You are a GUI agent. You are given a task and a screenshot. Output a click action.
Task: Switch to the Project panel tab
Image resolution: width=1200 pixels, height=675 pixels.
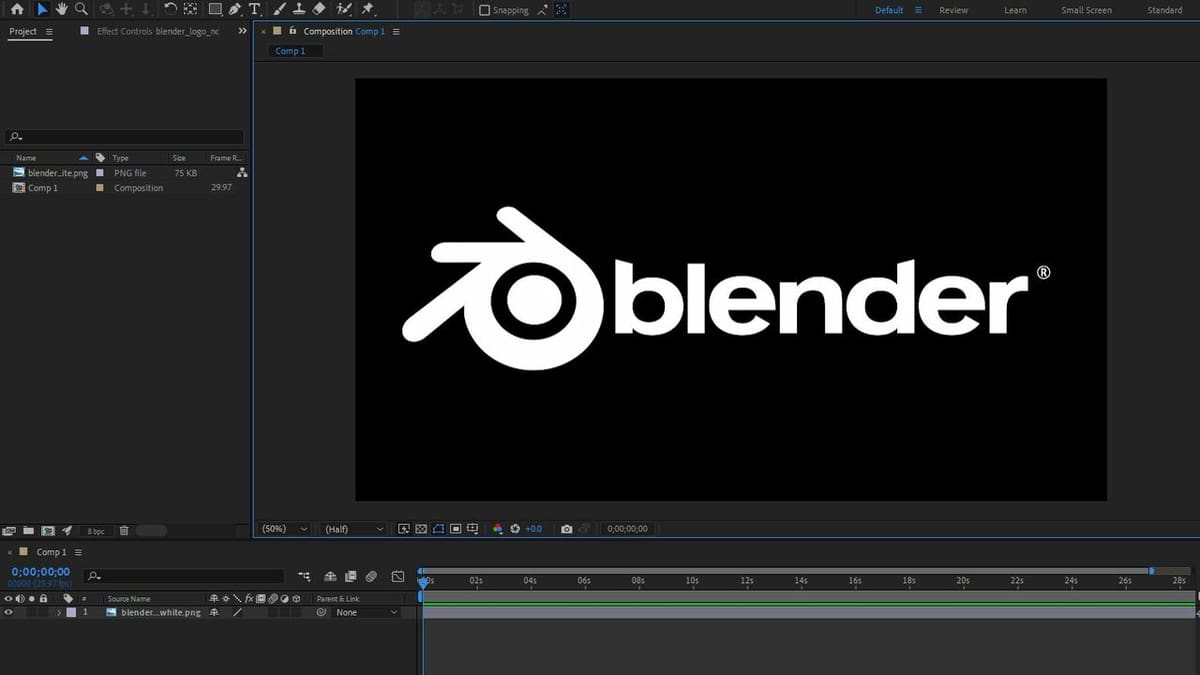pyautogui.click(x=23, y=31)
